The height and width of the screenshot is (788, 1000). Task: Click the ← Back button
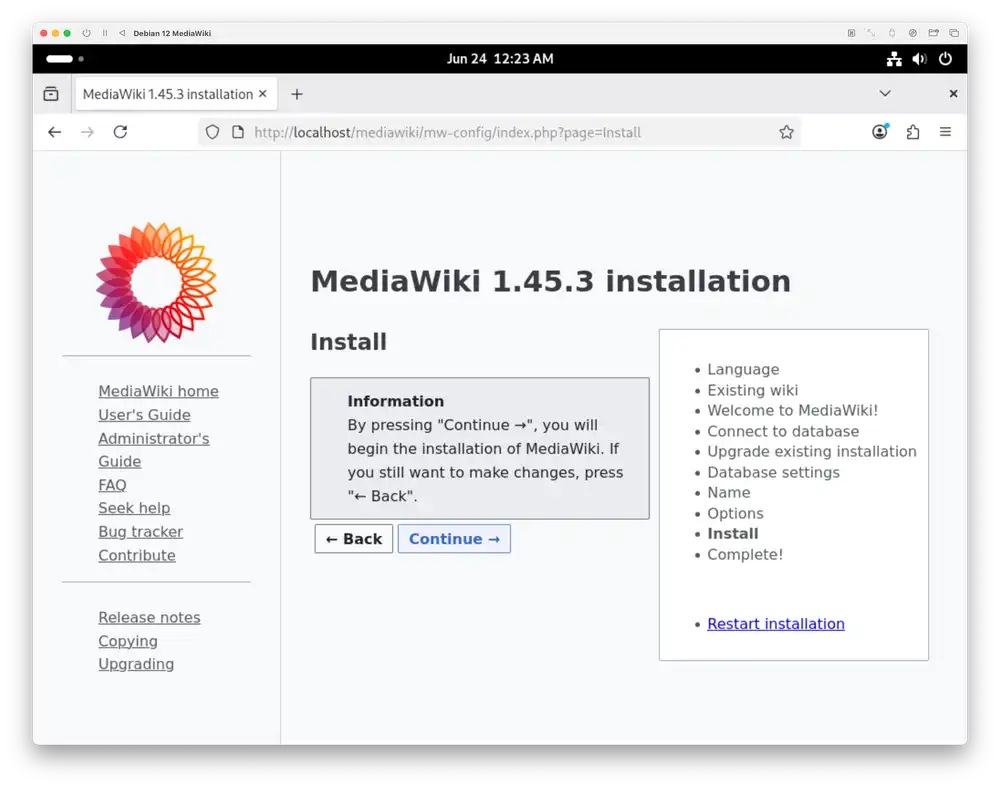353,539
